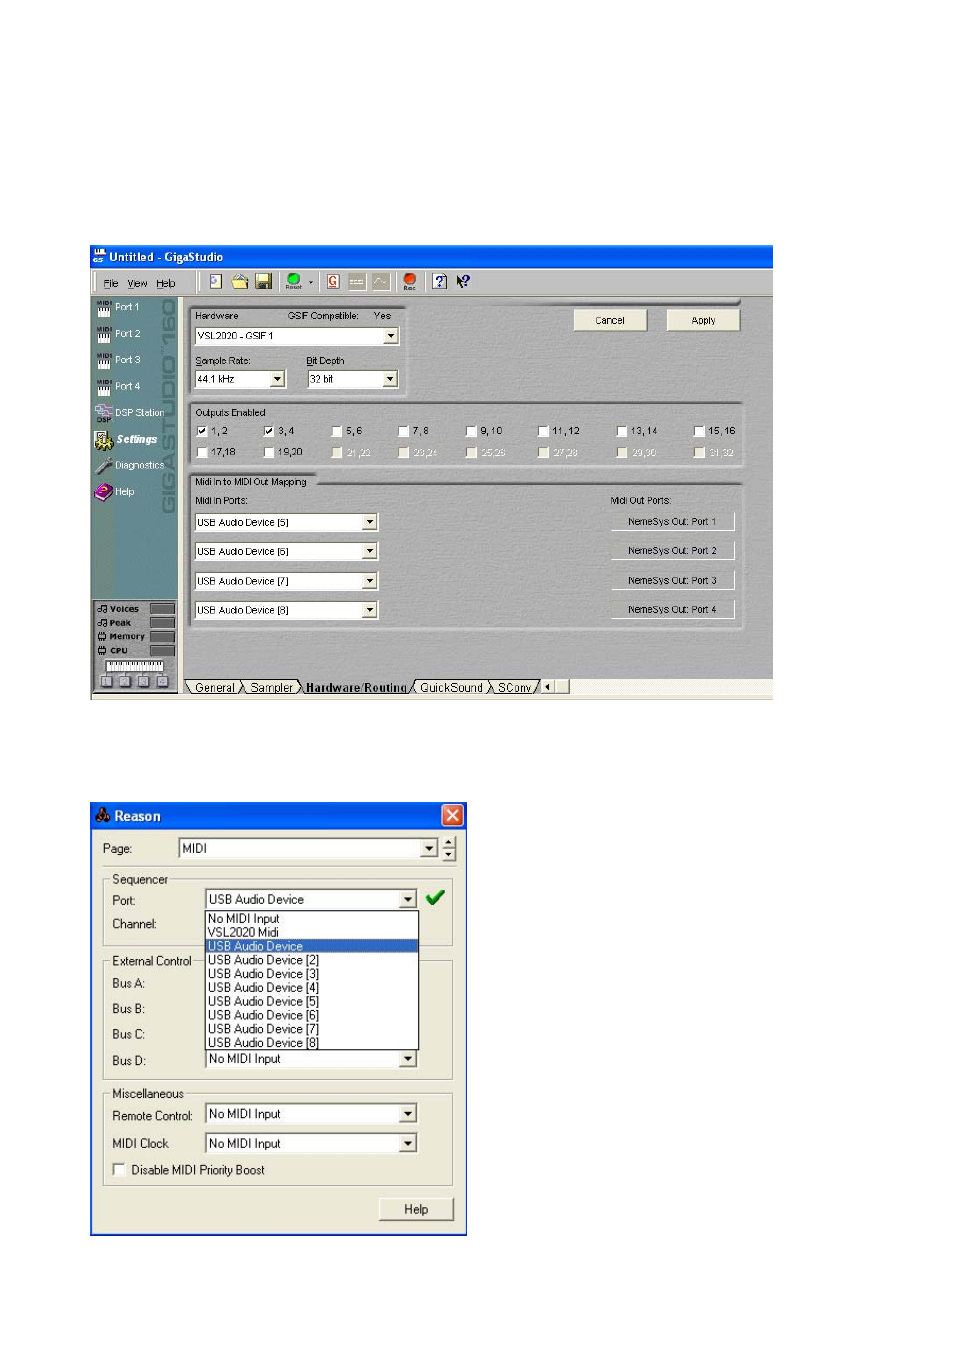Check Disable MIDI Priority Boost in Reason
The width and height of the screenshot is (954, 1351).
pos(119,1169)
